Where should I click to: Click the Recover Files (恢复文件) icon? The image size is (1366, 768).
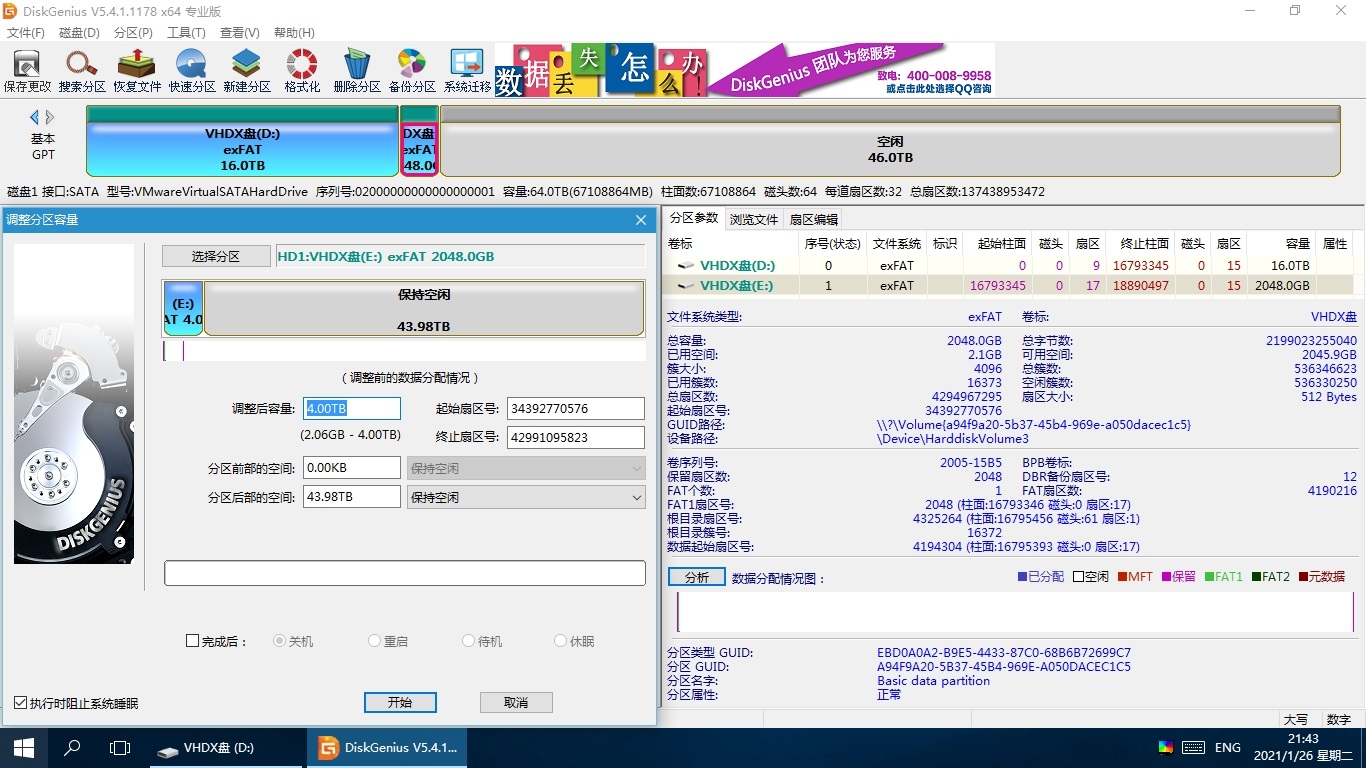pos(137,70)
